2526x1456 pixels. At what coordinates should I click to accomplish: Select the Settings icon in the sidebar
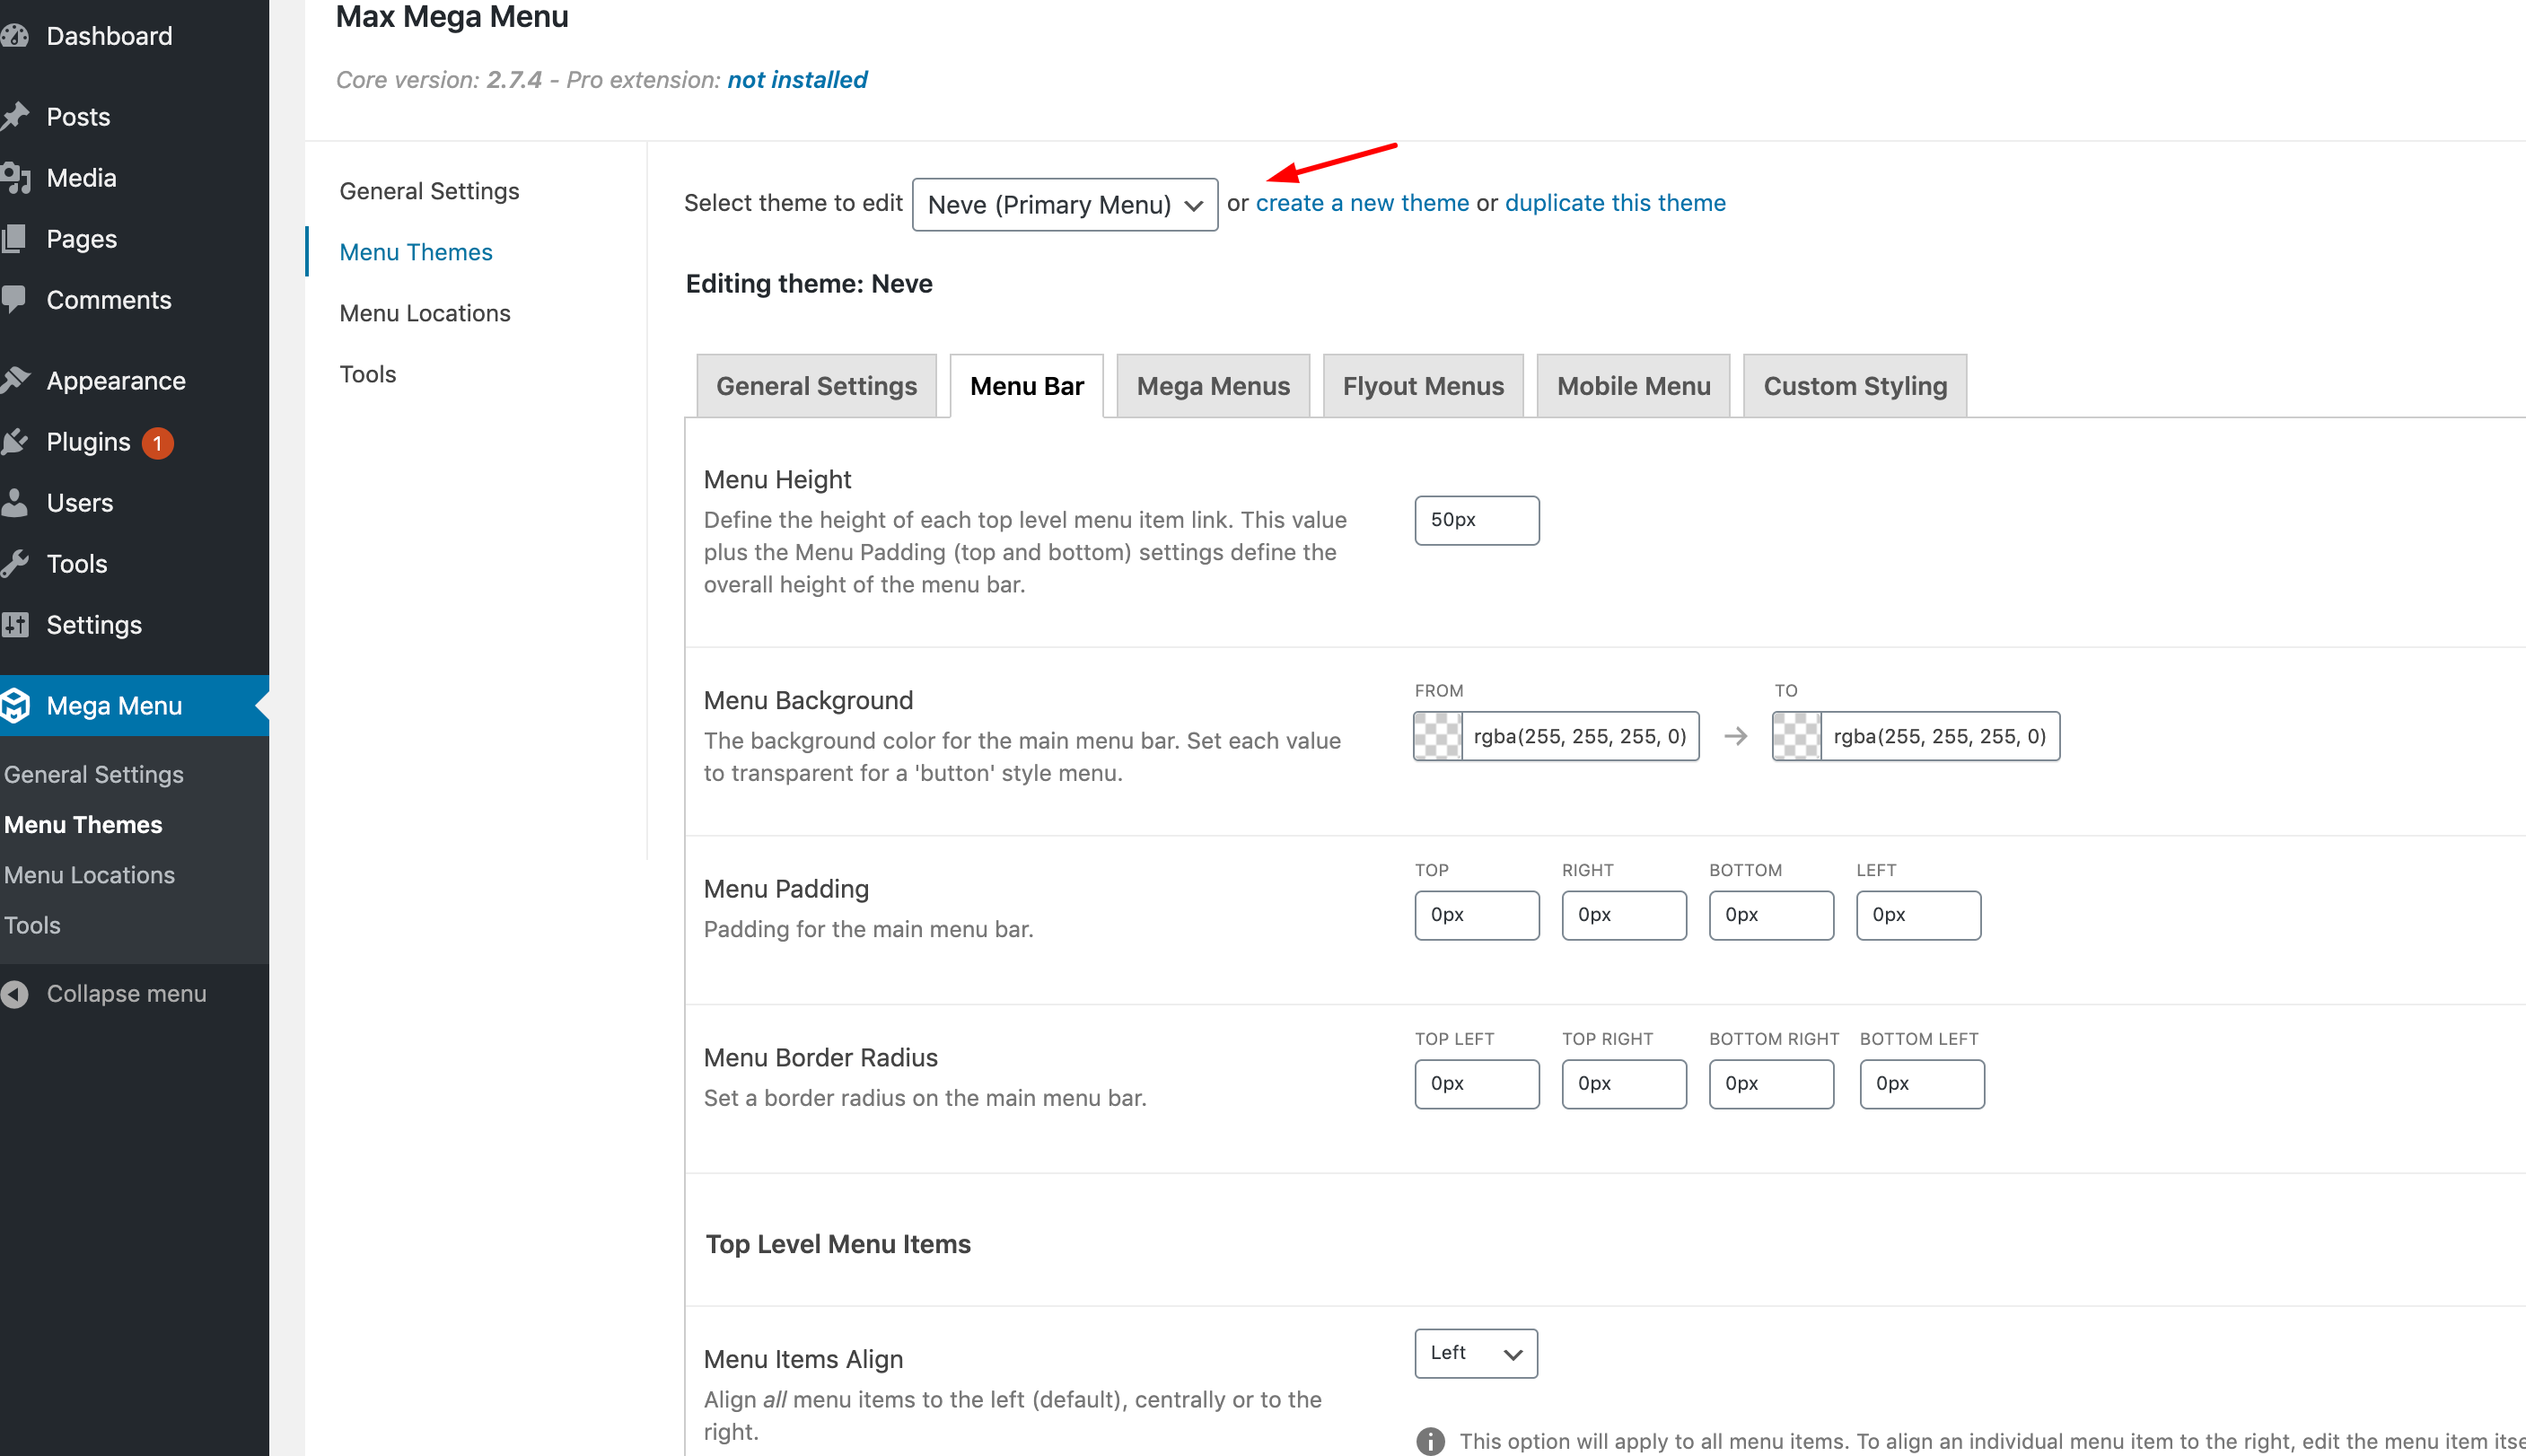17,624
